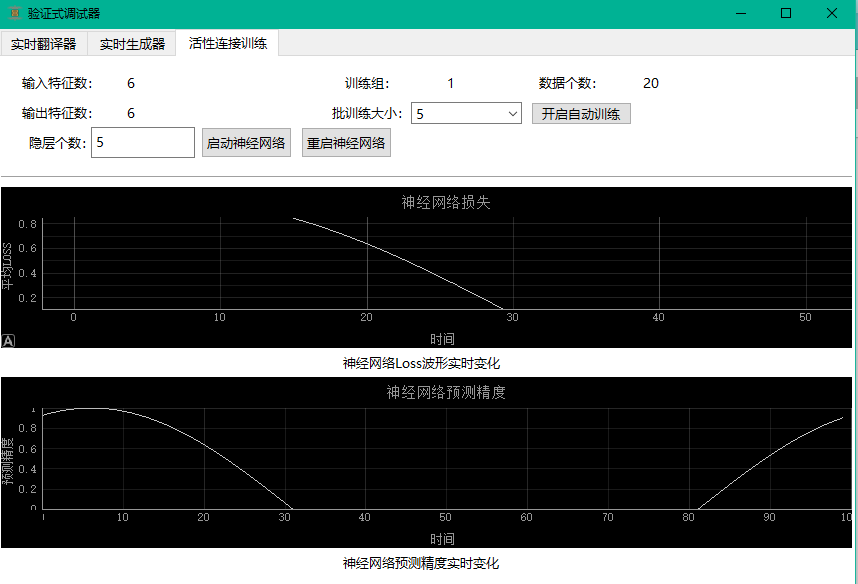Switch to the 实时翻译器 tab
Viewport: 858px width, 584px height.
[x=44, y=44]
